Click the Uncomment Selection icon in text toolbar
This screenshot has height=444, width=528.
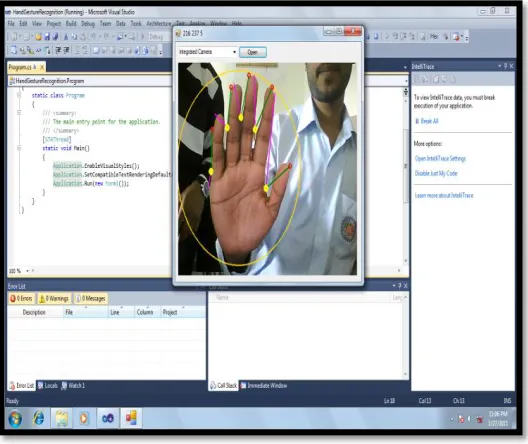[x=86, y=50]
